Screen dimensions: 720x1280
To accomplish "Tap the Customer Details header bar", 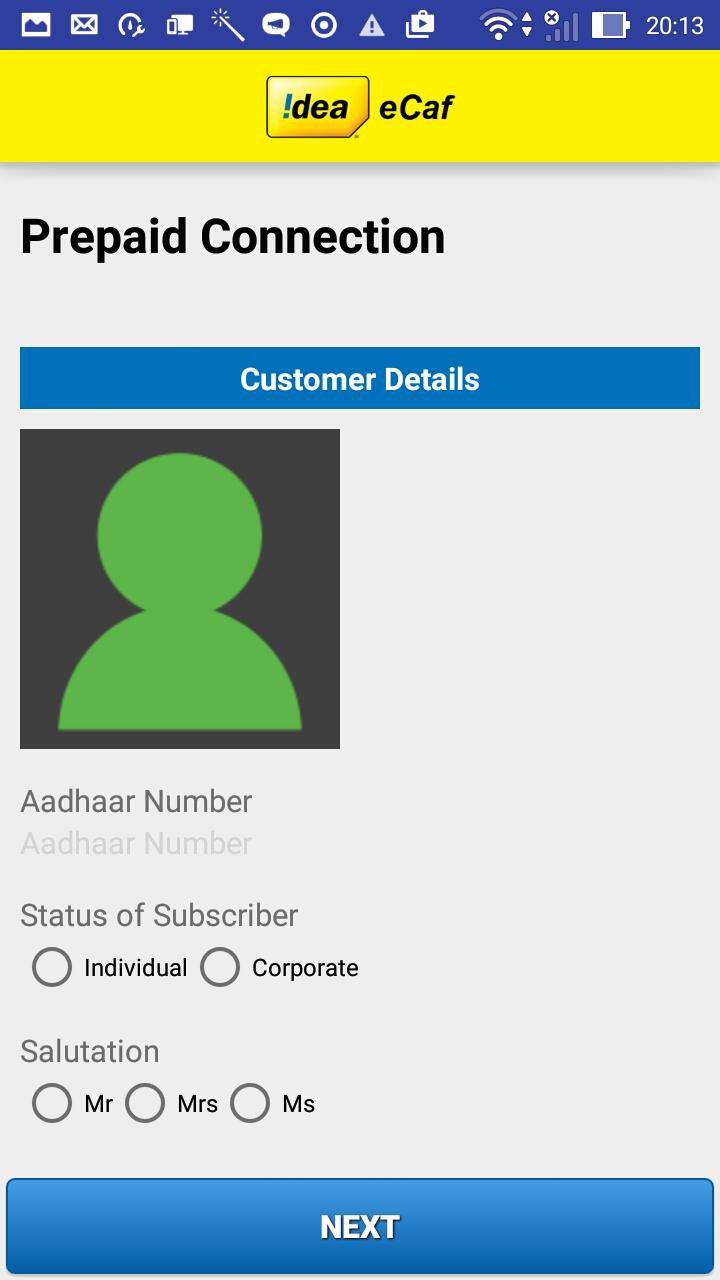I will (x=360, y=378).
